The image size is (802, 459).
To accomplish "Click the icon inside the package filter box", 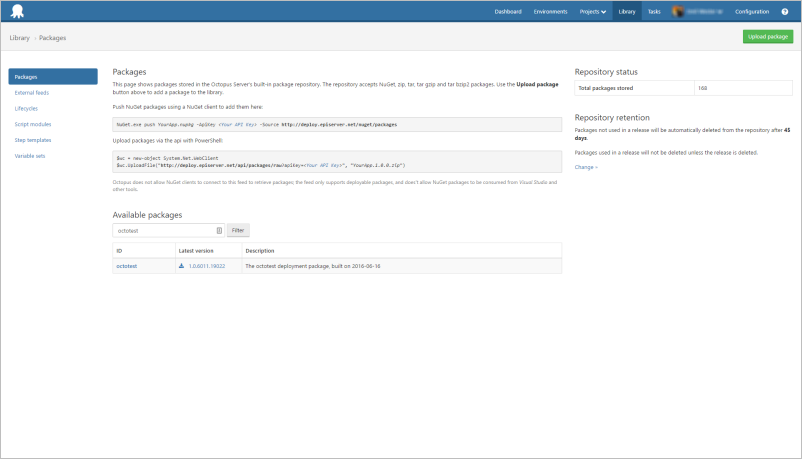I will (x=219, y=230).
